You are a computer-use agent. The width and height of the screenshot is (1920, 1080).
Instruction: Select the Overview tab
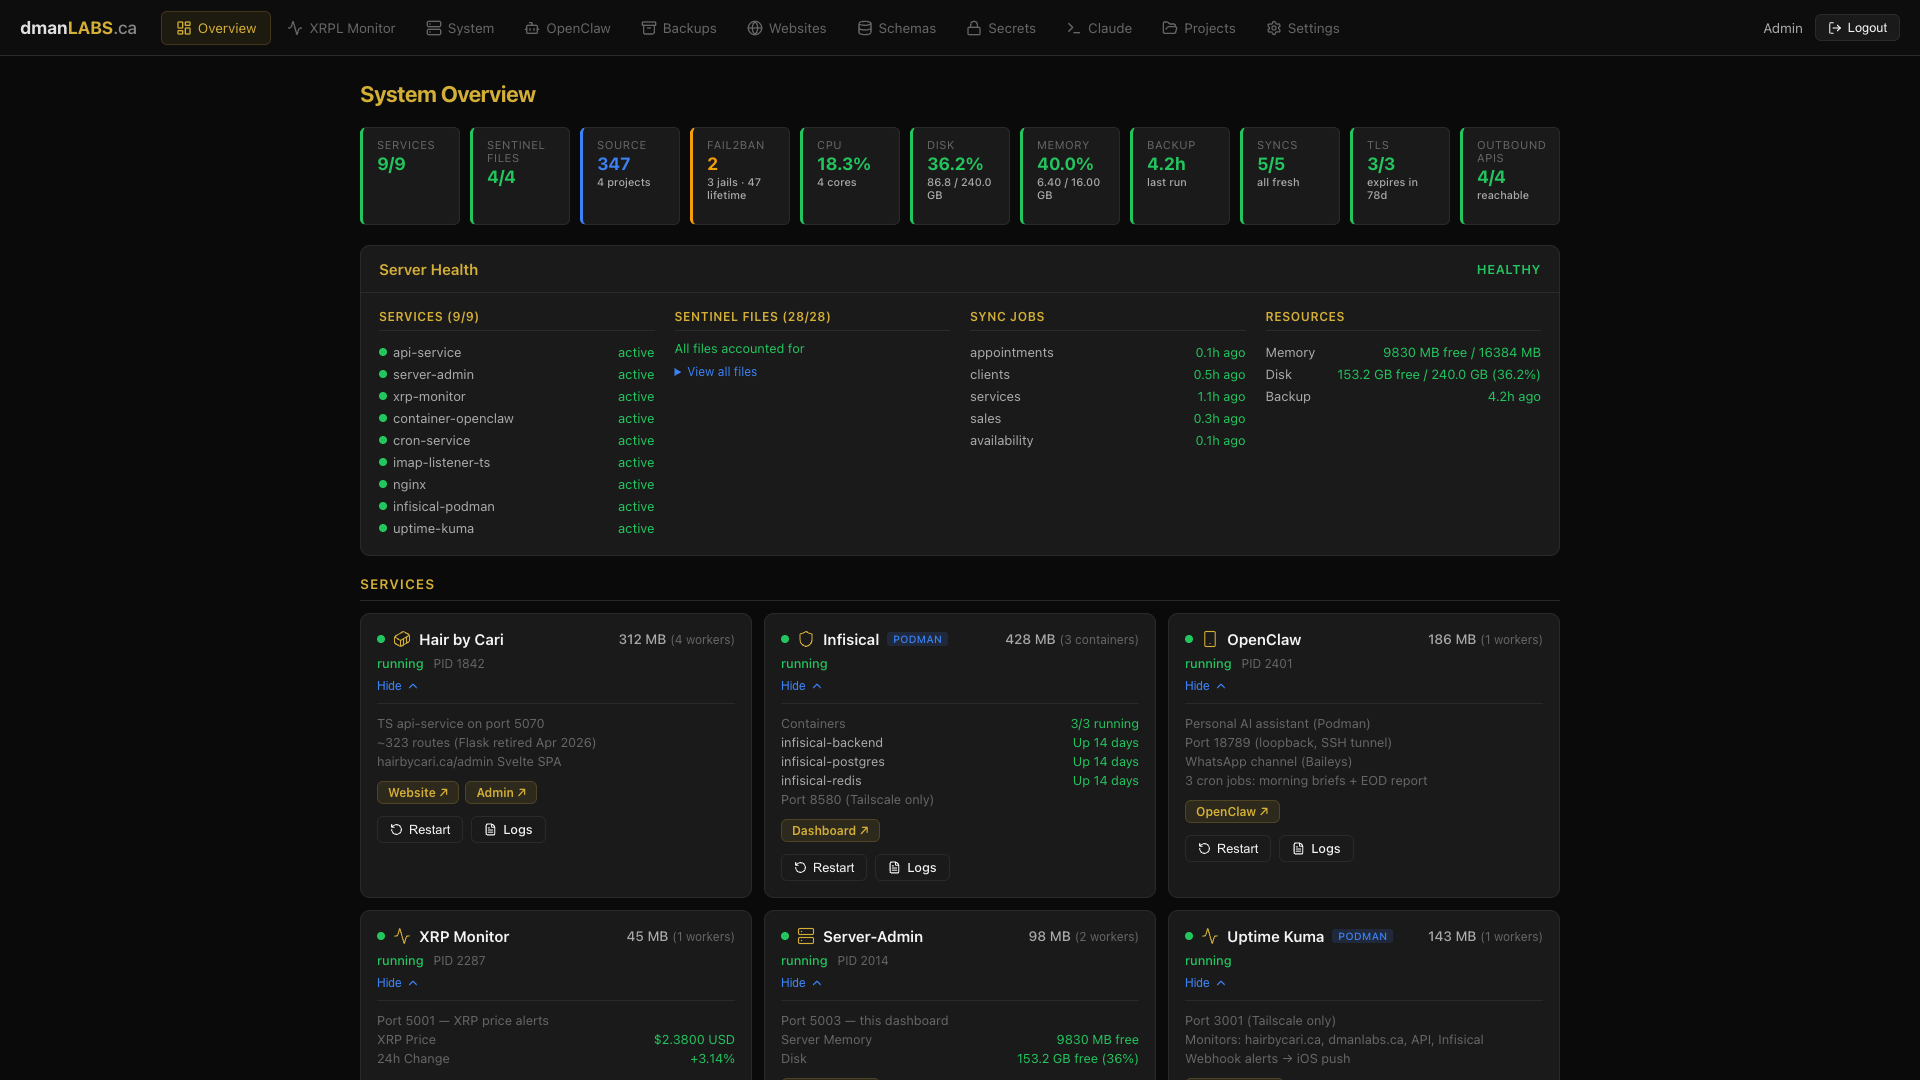click(x=216, y=28)
